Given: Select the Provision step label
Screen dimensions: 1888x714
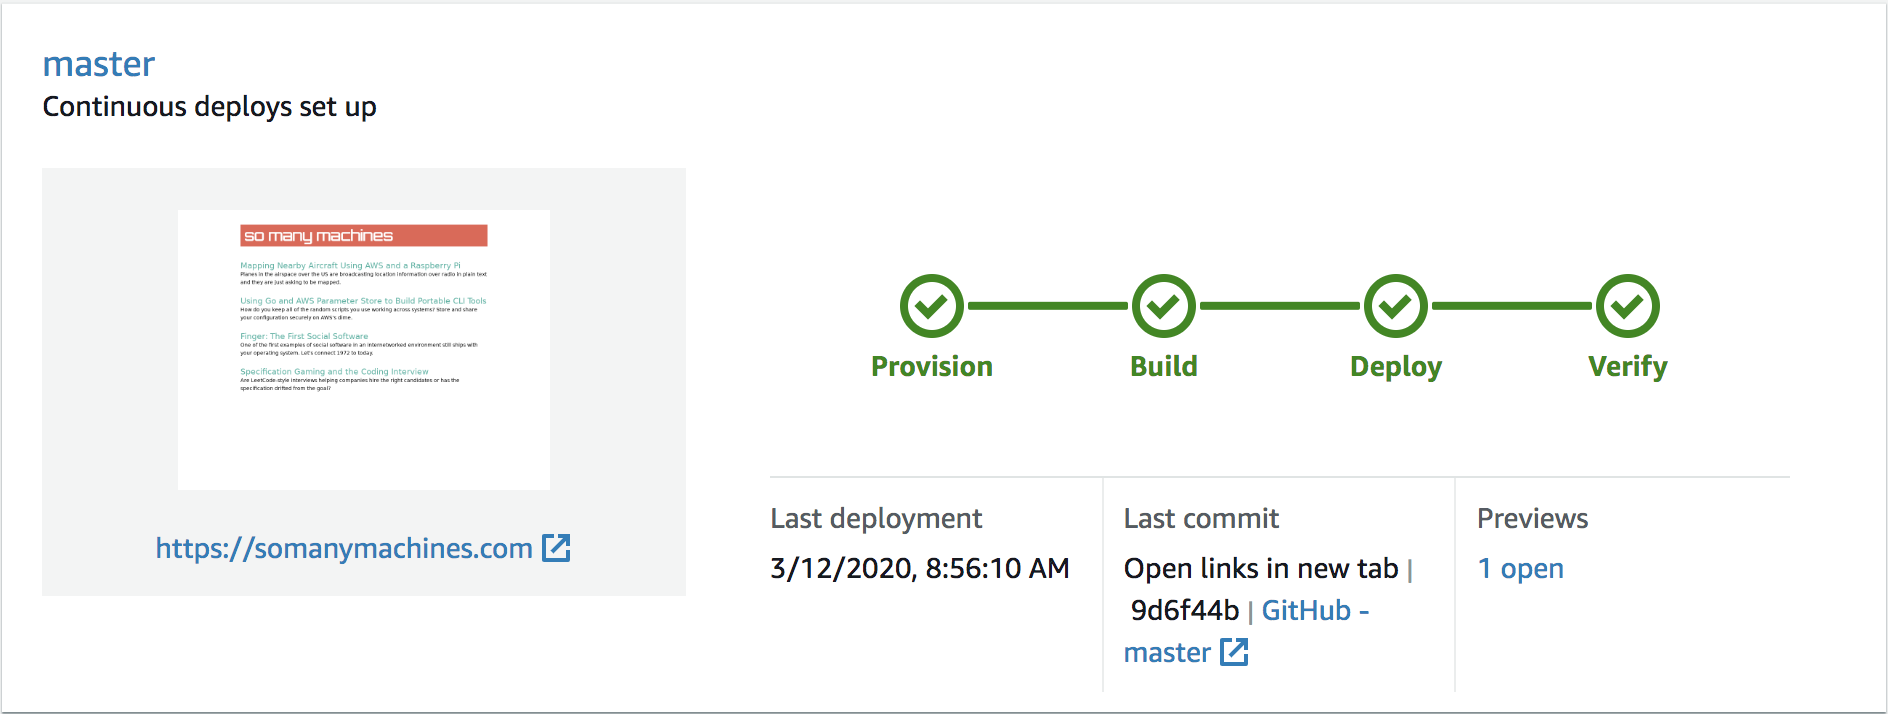Looking at the screenshot, I should 932,367.
